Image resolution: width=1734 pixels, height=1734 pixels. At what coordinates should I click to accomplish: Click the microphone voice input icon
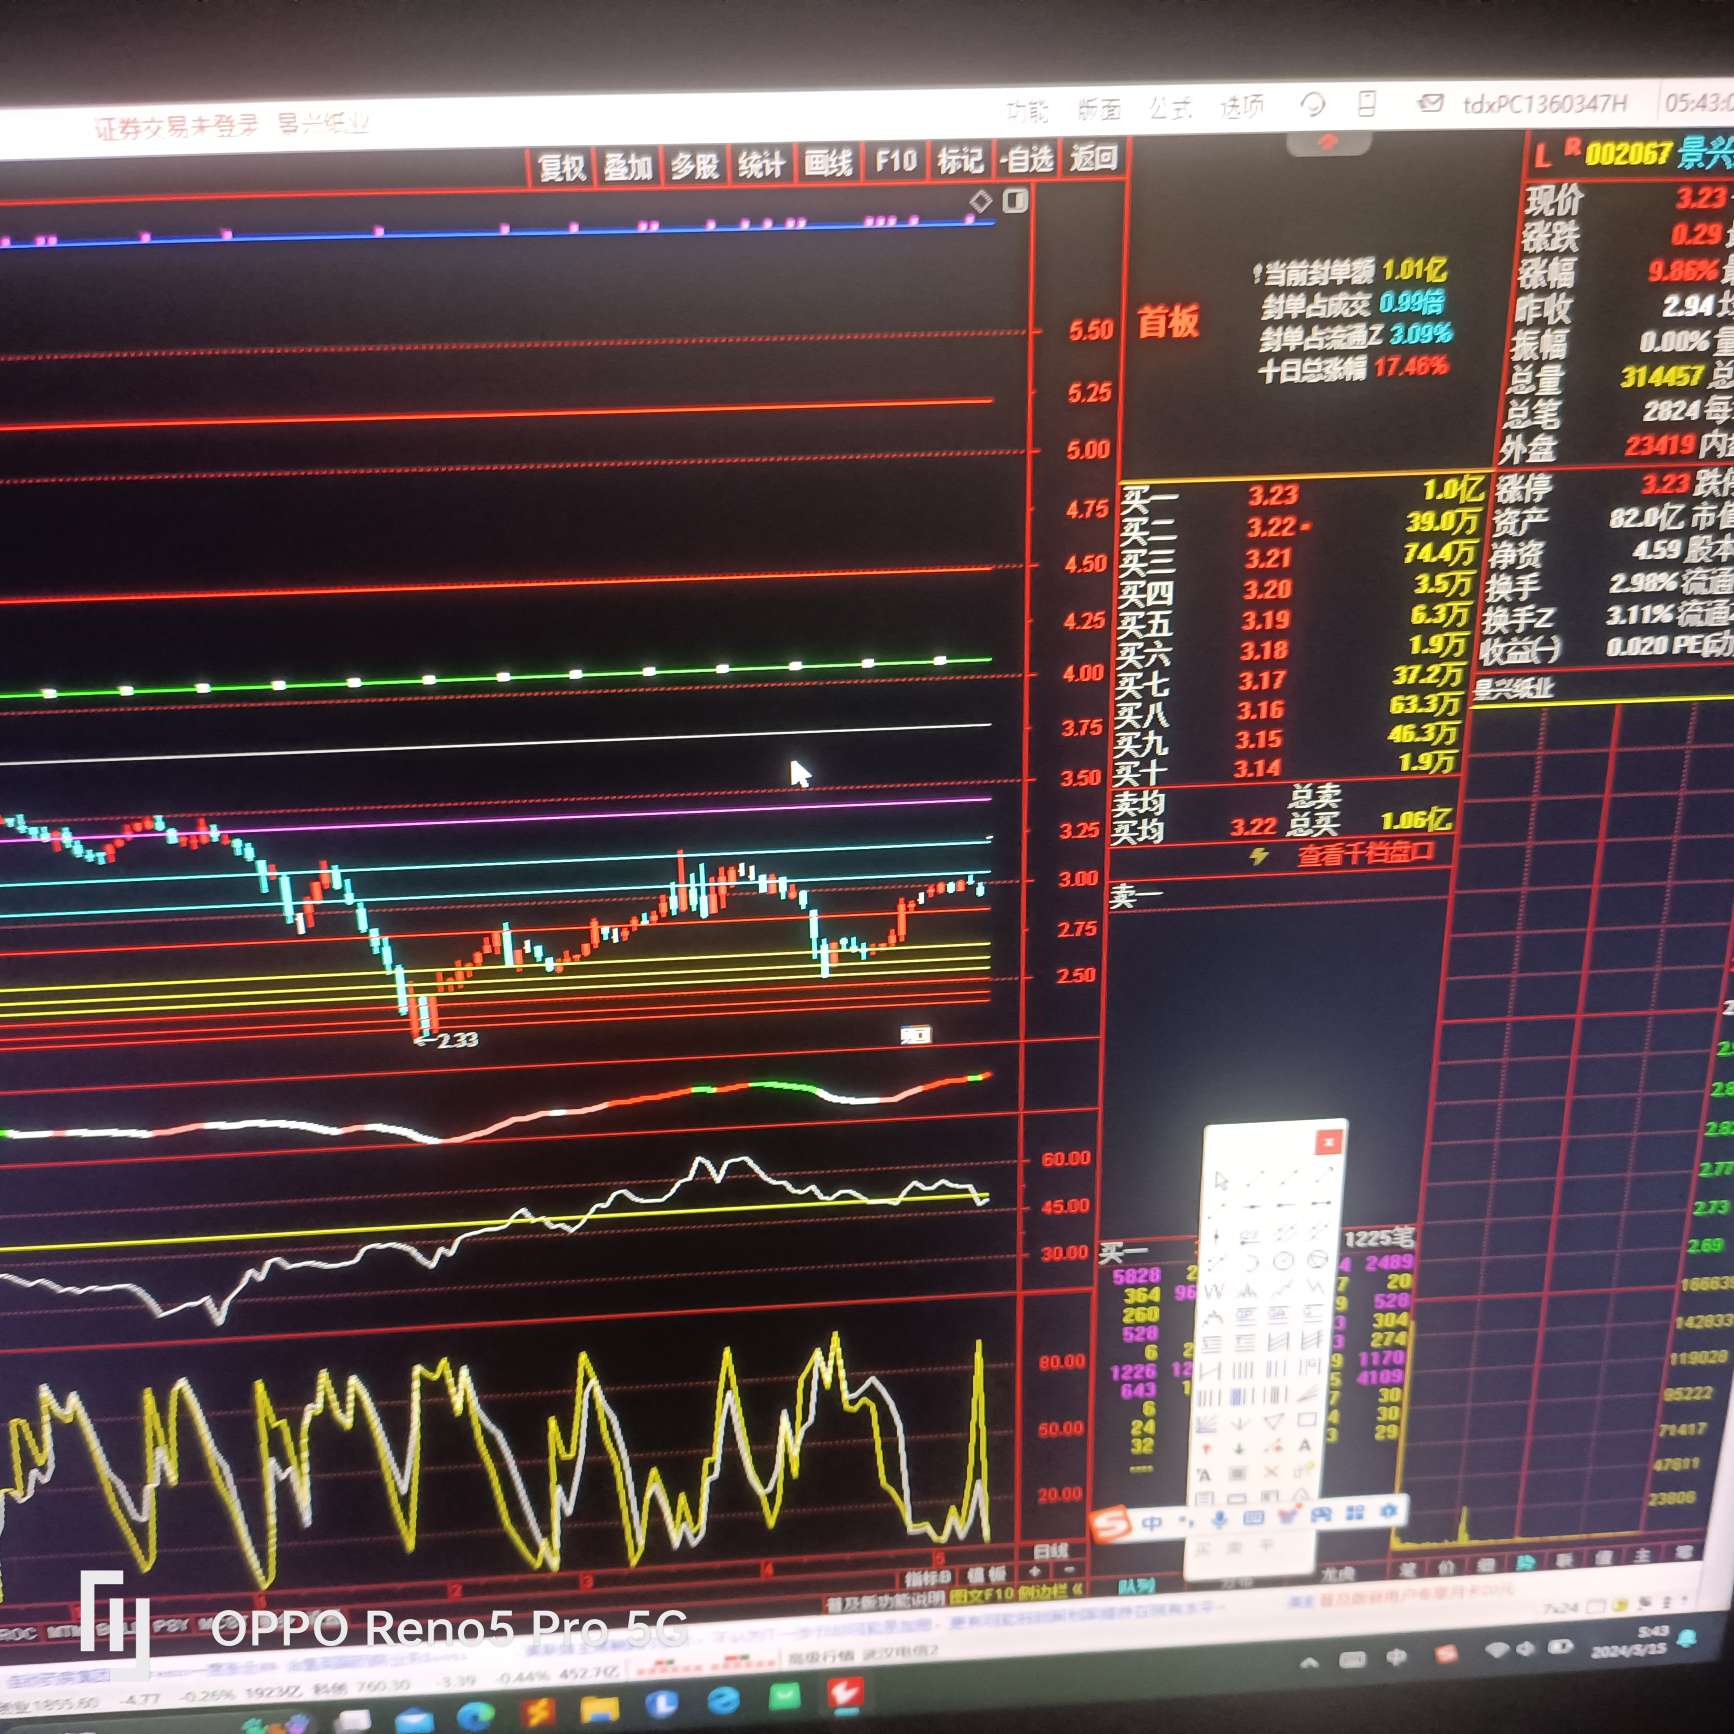[x=1219, y=1520]
